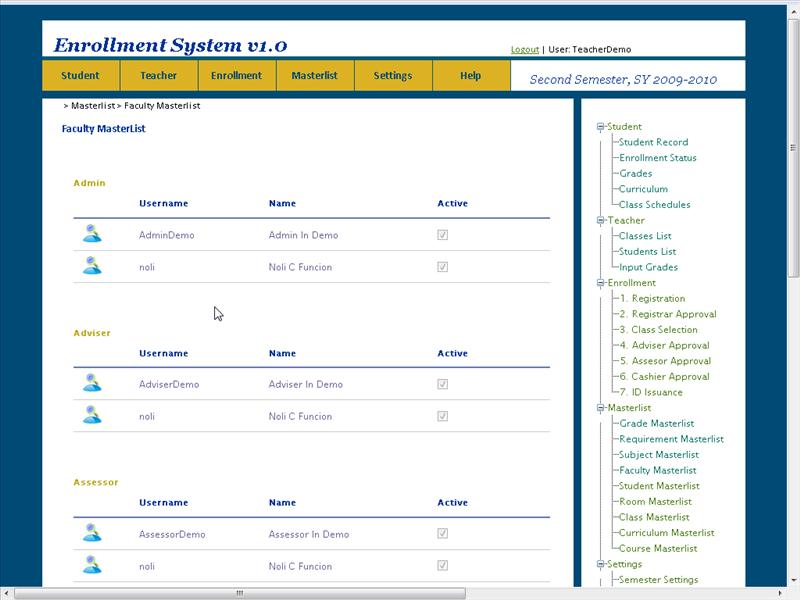Open Student Masterlist in sidebar
Image resolution: width=800 pixels, height=600 pixels.
659,486
